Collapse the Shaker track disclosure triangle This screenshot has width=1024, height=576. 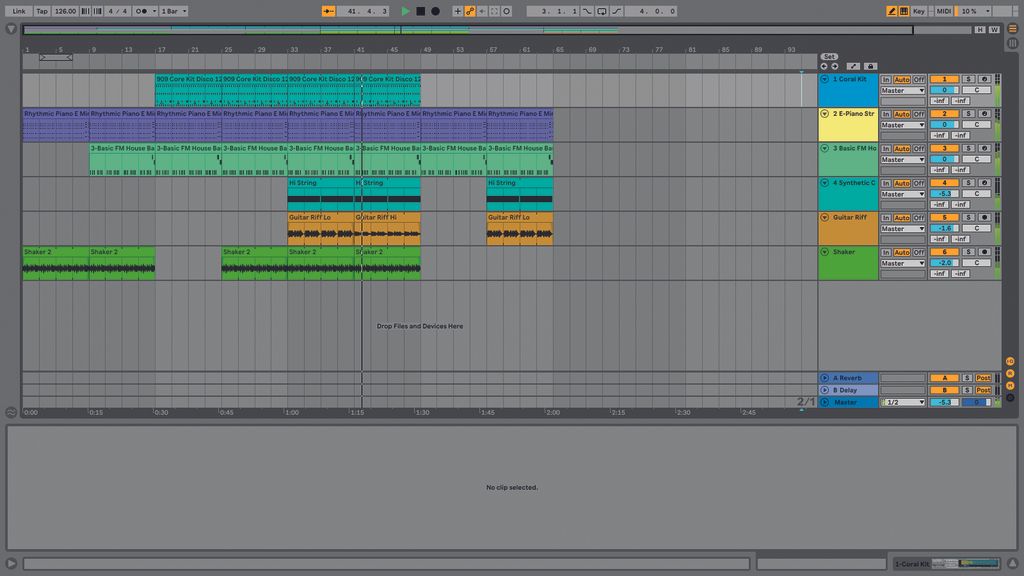[x=824, y=252]
